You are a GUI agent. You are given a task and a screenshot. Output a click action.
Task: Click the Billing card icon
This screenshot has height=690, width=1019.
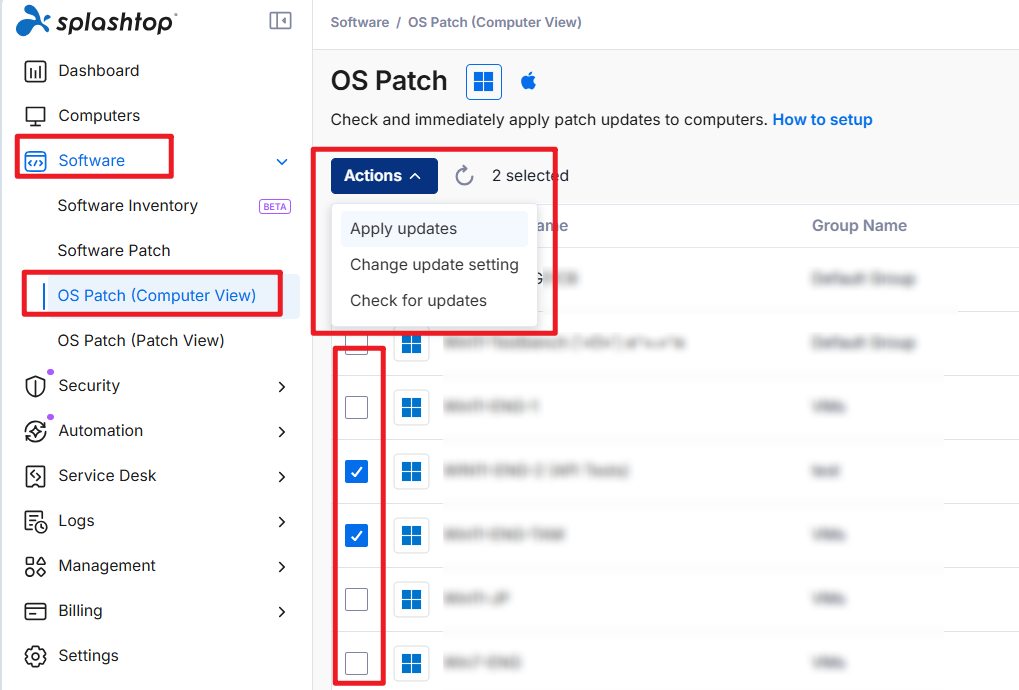coord(35,611)
